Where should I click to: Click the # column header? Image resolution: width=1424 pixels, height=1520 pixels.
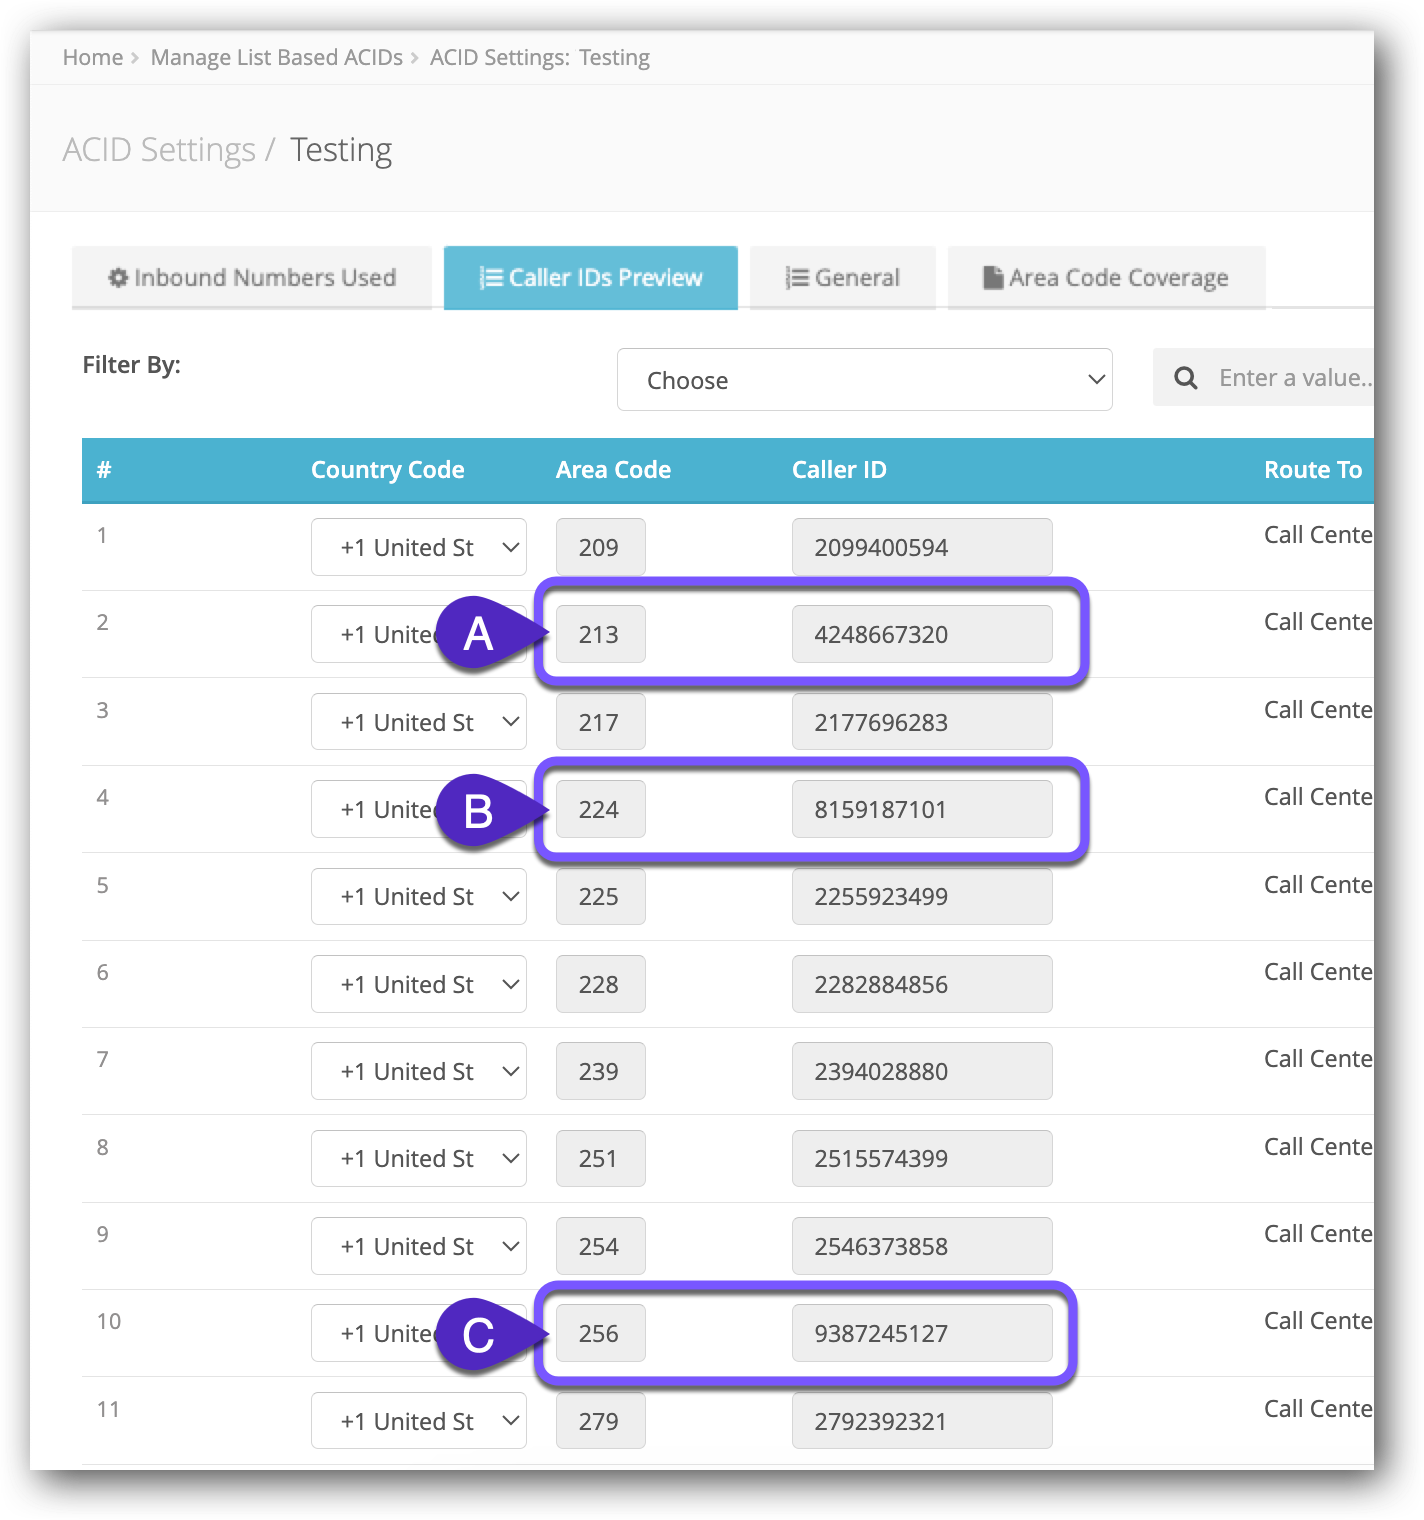104,470
